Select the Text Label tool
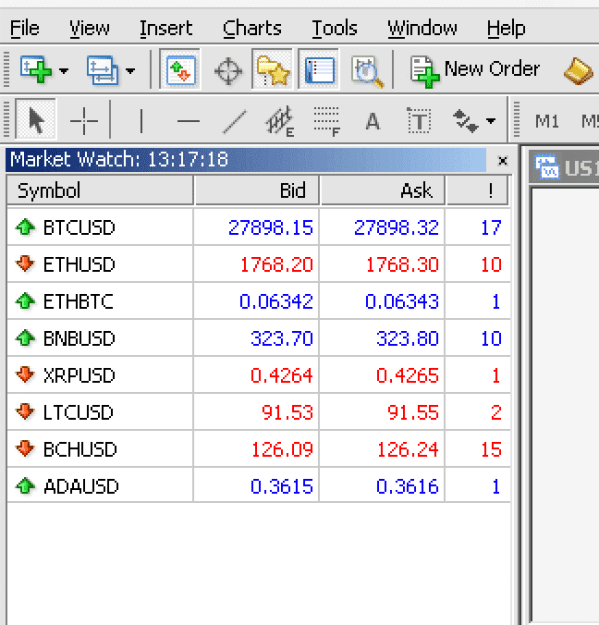Viewport: 599px width, 625px height. click(419, 120)
